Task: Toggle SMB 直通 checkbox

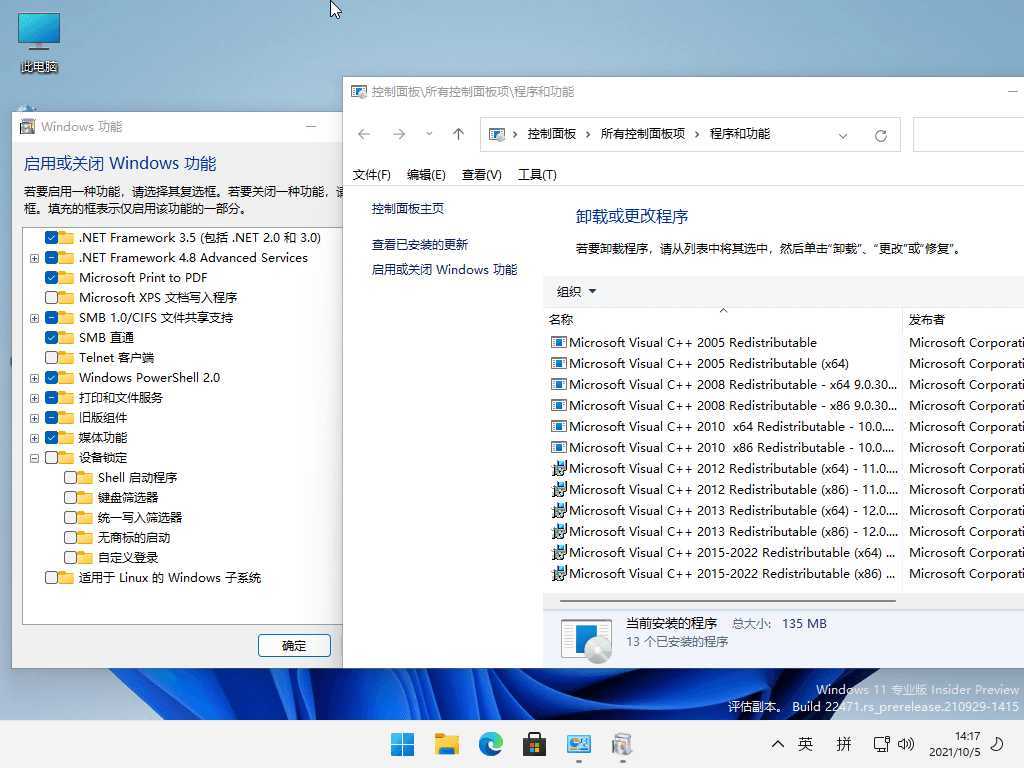Action: (52, 338)
